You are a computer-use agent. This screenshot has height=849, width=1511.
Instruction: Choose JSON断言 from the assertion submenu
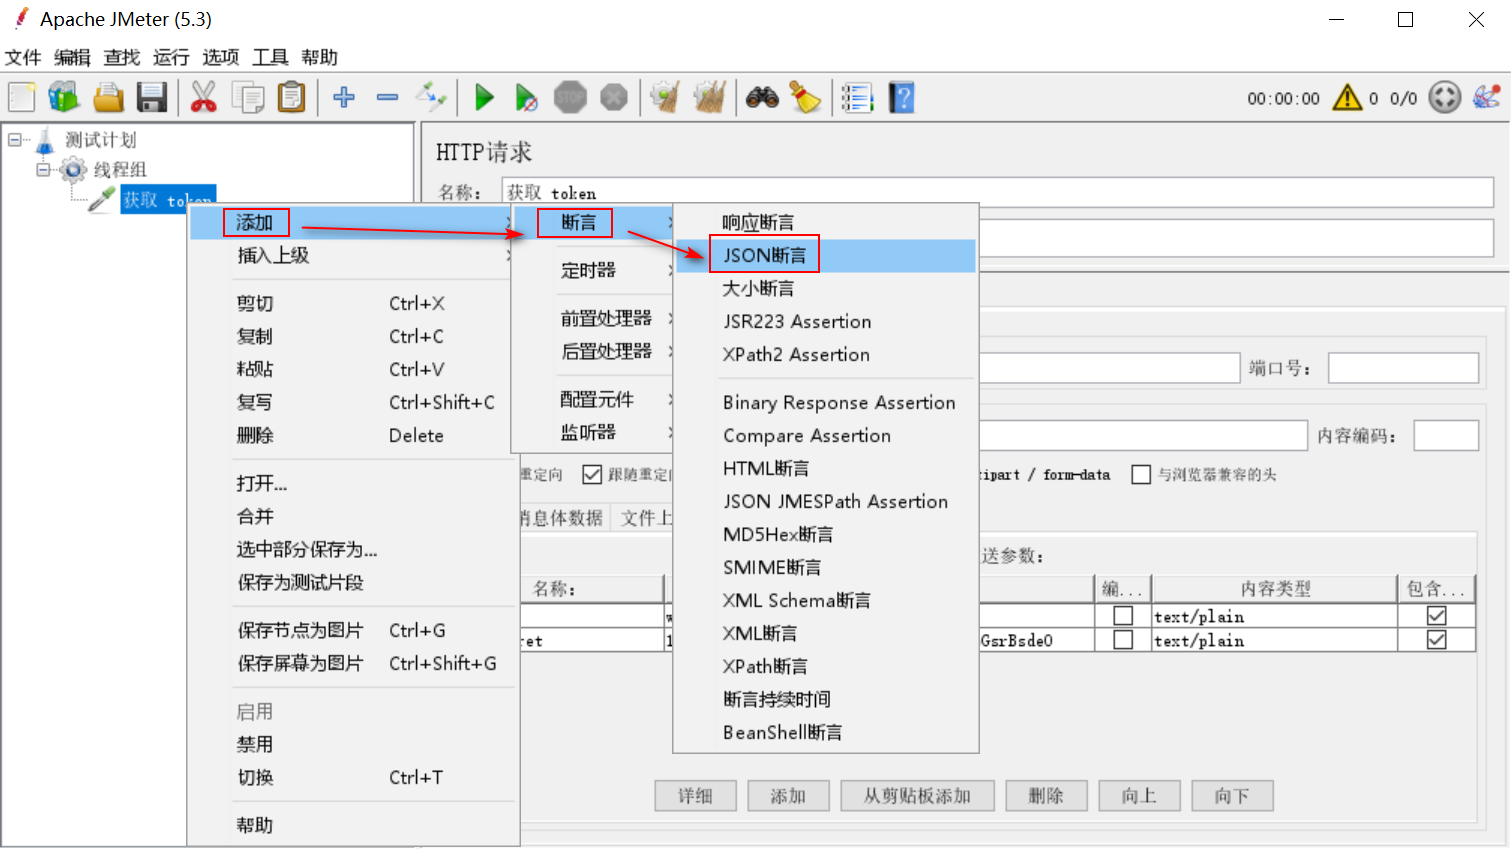825,255
